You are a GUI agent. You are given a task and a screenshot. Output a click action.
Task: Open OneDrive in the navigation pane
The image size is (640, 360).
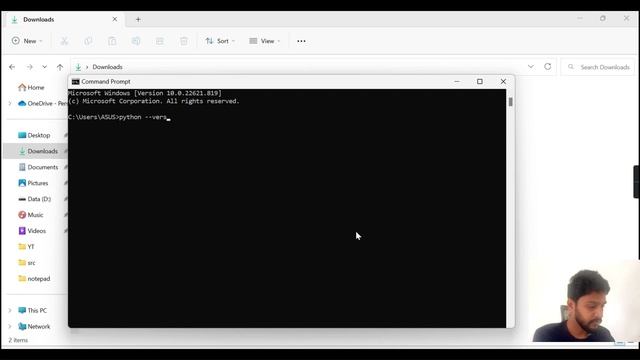(x=42, y=104)
